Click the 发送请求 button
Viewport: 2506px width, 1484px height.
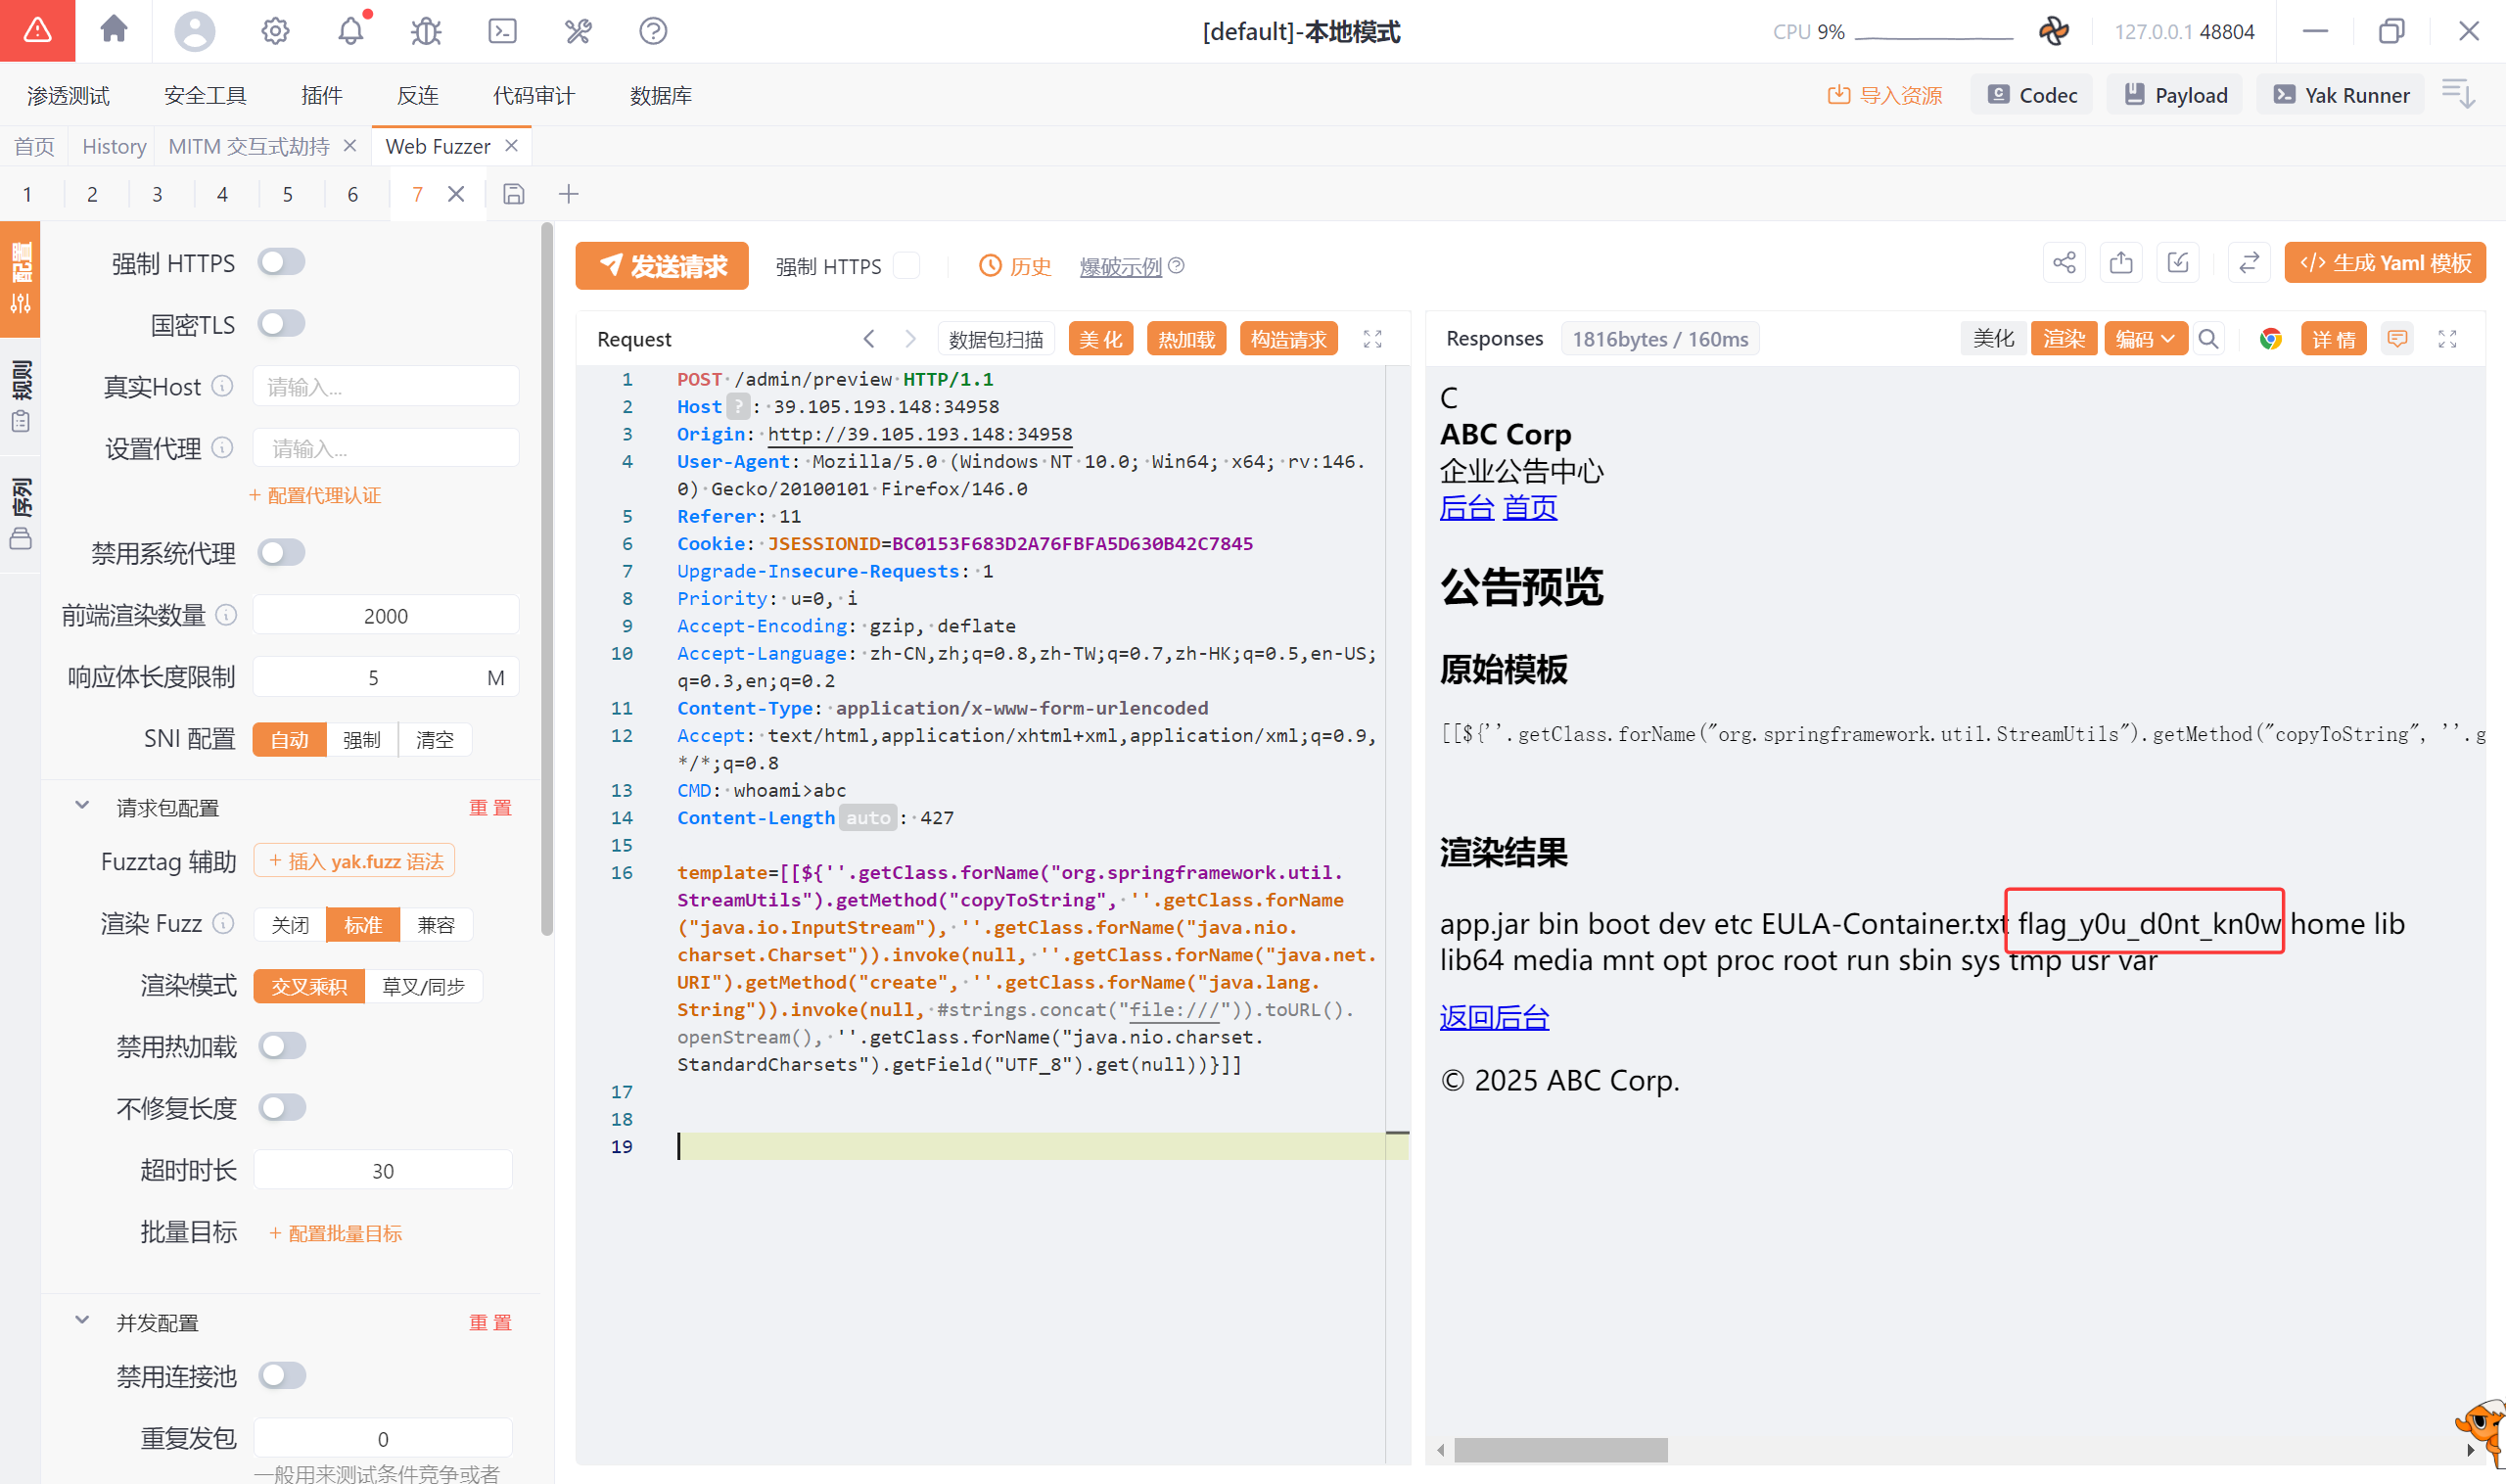[x=662, y=266]
